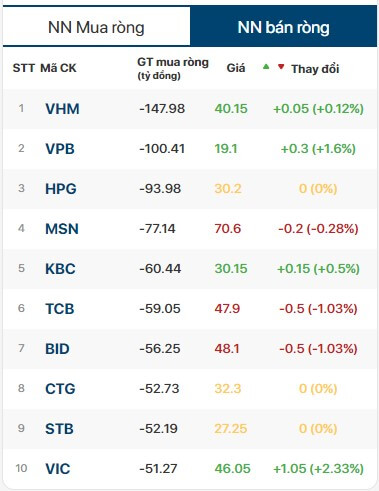
Task: Select the NN bán ròng tab
Action: (x=283, y=27)
